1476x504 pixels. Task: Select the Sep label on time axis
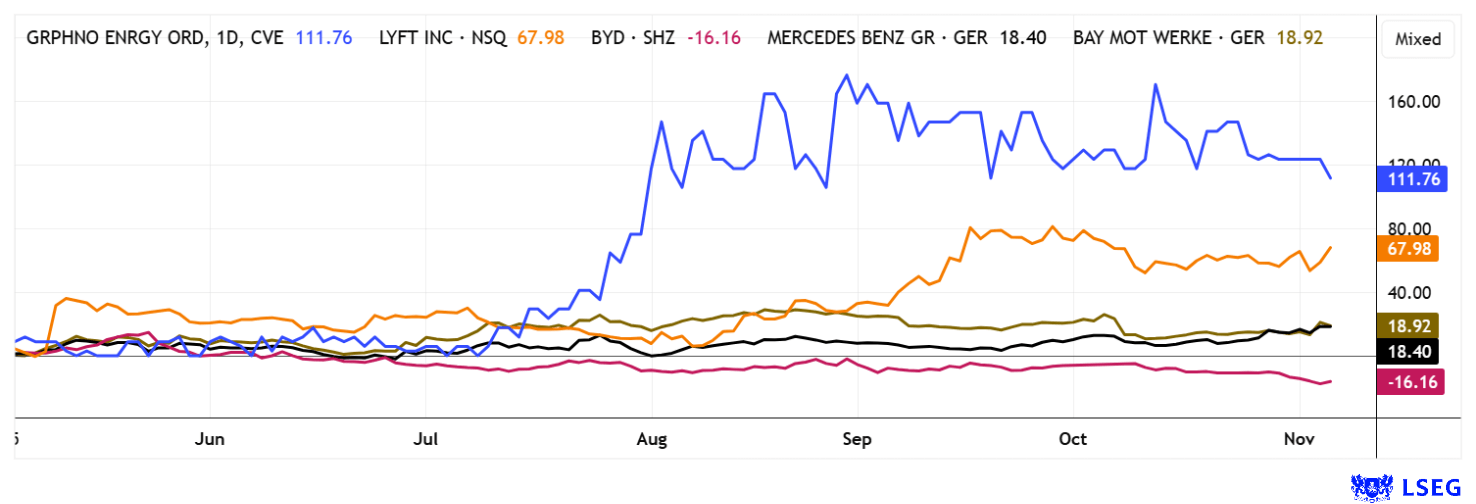(x=857, y=438)
